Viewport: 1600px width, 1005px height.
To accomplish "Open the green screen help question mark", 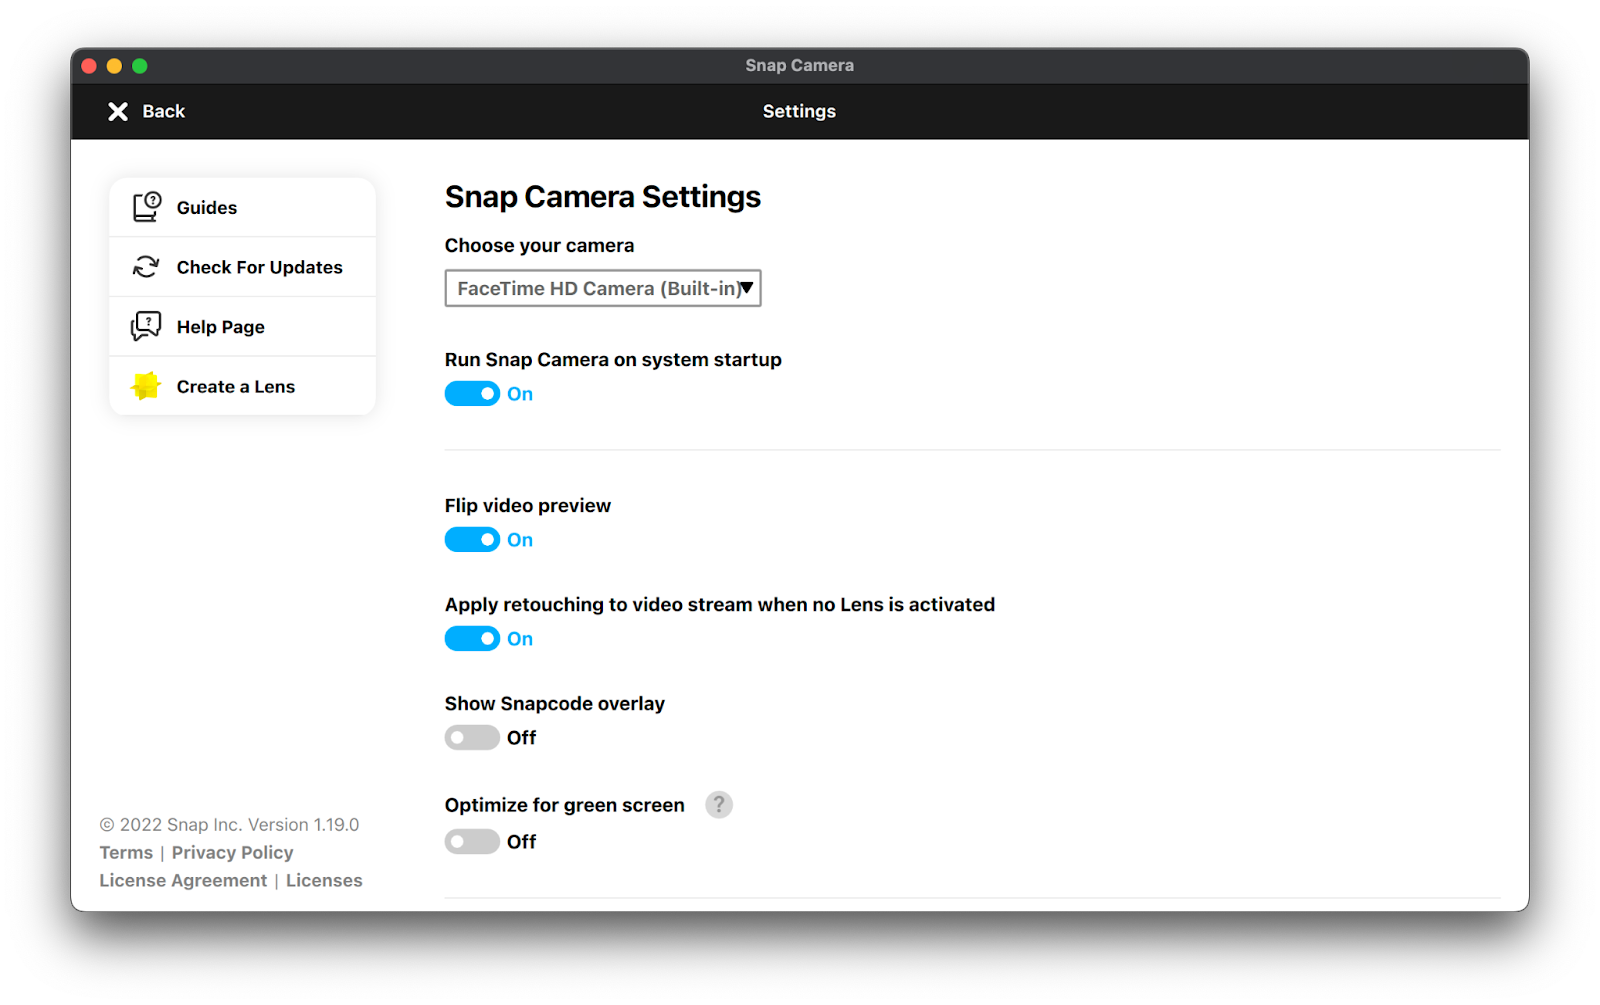I will (718, 805).
